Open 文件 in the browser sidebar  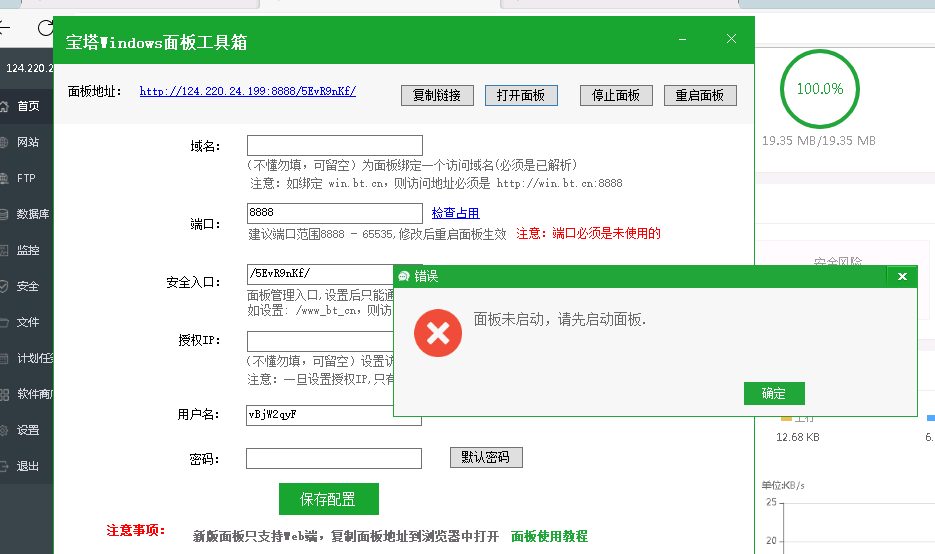[27, 322]
